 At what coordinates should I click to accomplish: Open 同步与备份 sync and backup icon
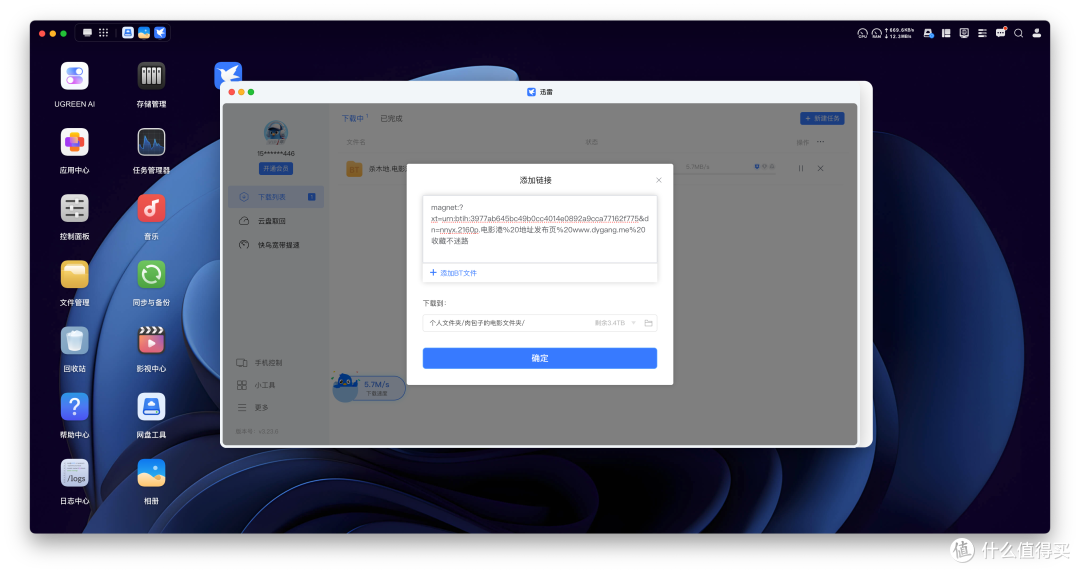[151, 275]
